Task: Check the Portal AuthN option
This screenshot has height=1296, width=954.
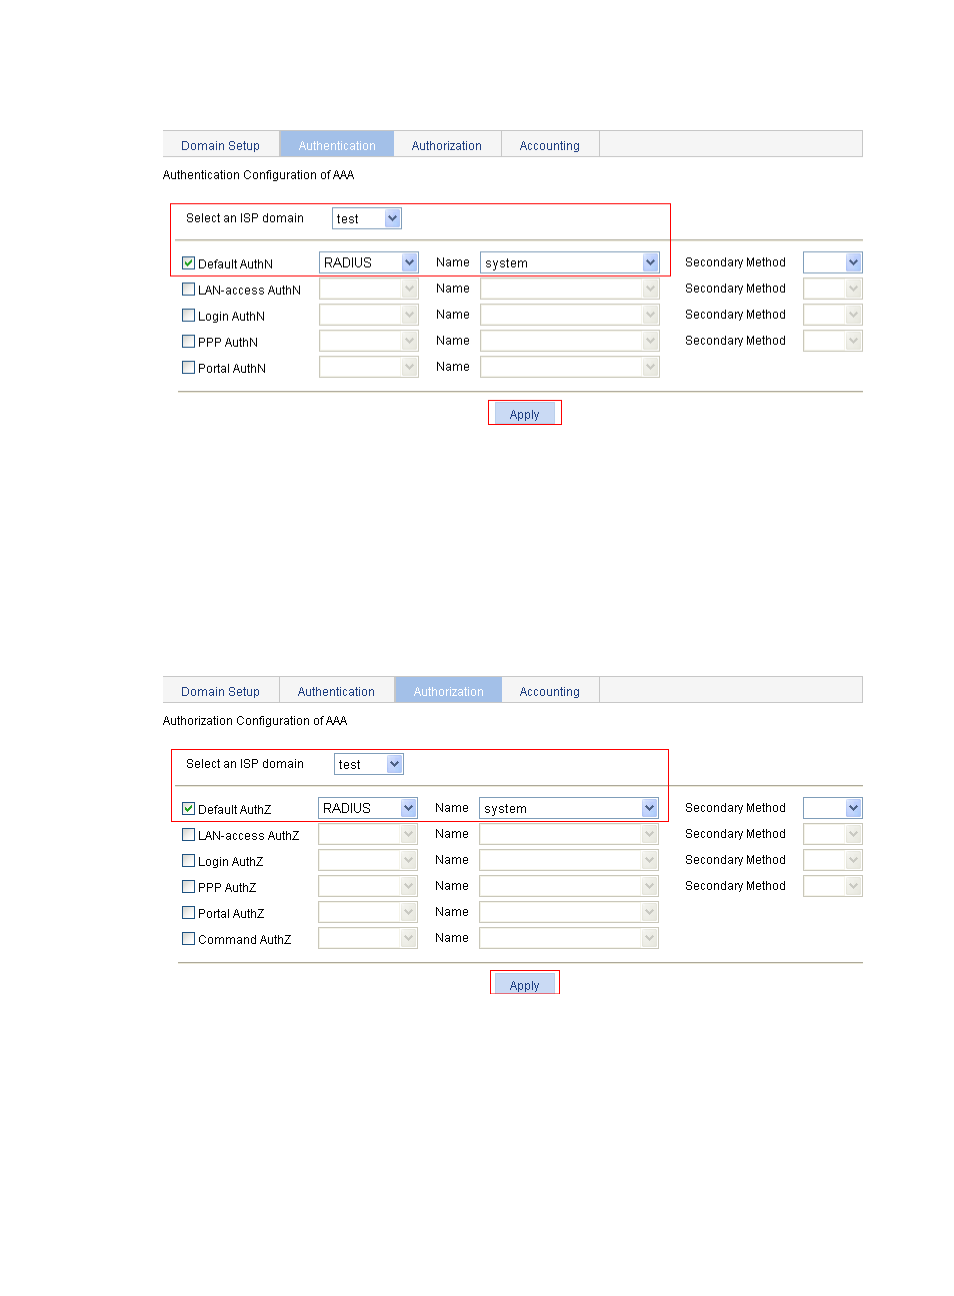Action: click(188, 367)
